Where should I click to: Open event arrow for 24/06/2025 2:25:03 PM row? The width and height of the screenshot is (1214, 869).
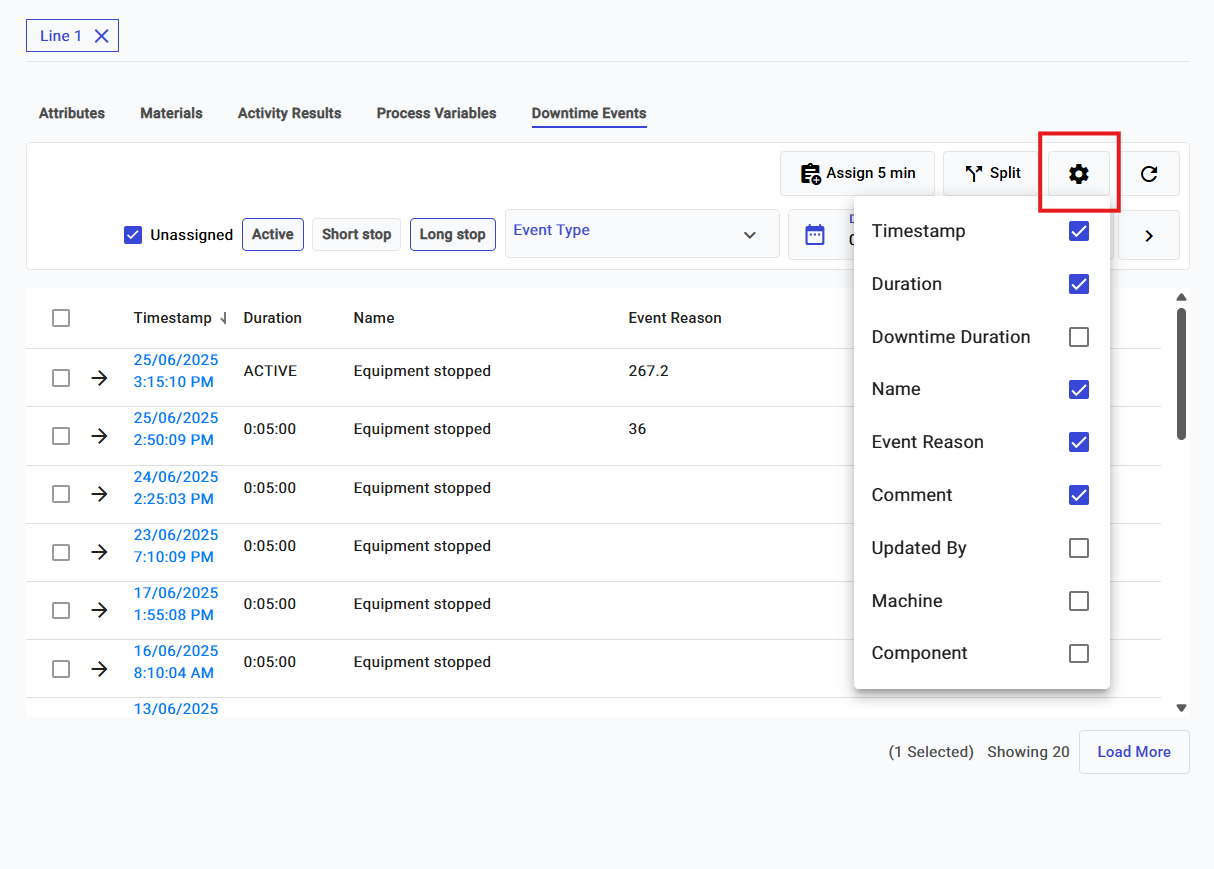tap(99, 494)
